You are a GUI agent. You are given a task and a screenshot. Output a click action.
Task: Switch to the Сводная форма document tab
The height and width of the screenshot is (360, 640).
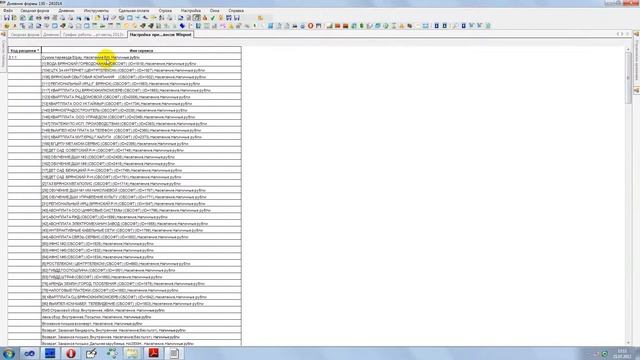pos(25,35)
